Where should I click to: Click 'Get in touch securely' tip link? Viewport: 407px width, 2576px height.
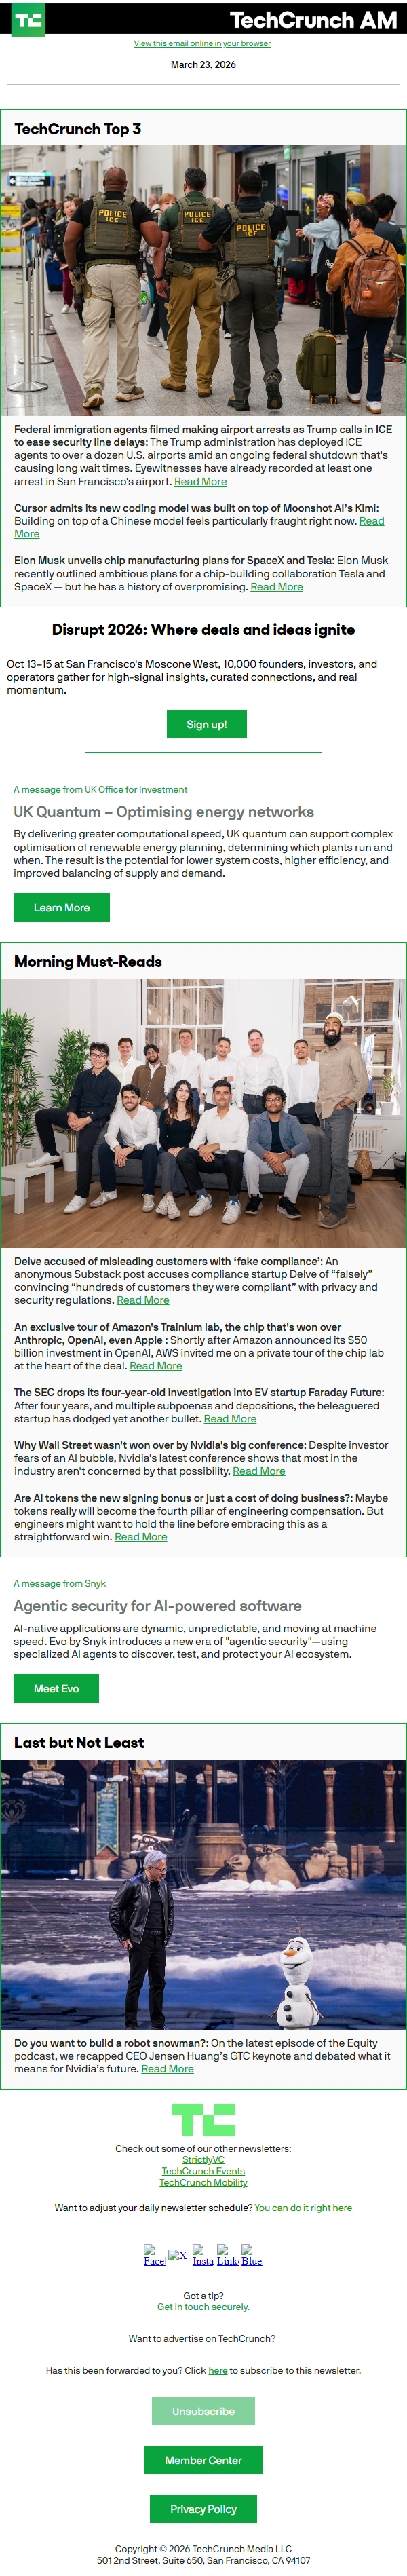tap(203, 2307)
